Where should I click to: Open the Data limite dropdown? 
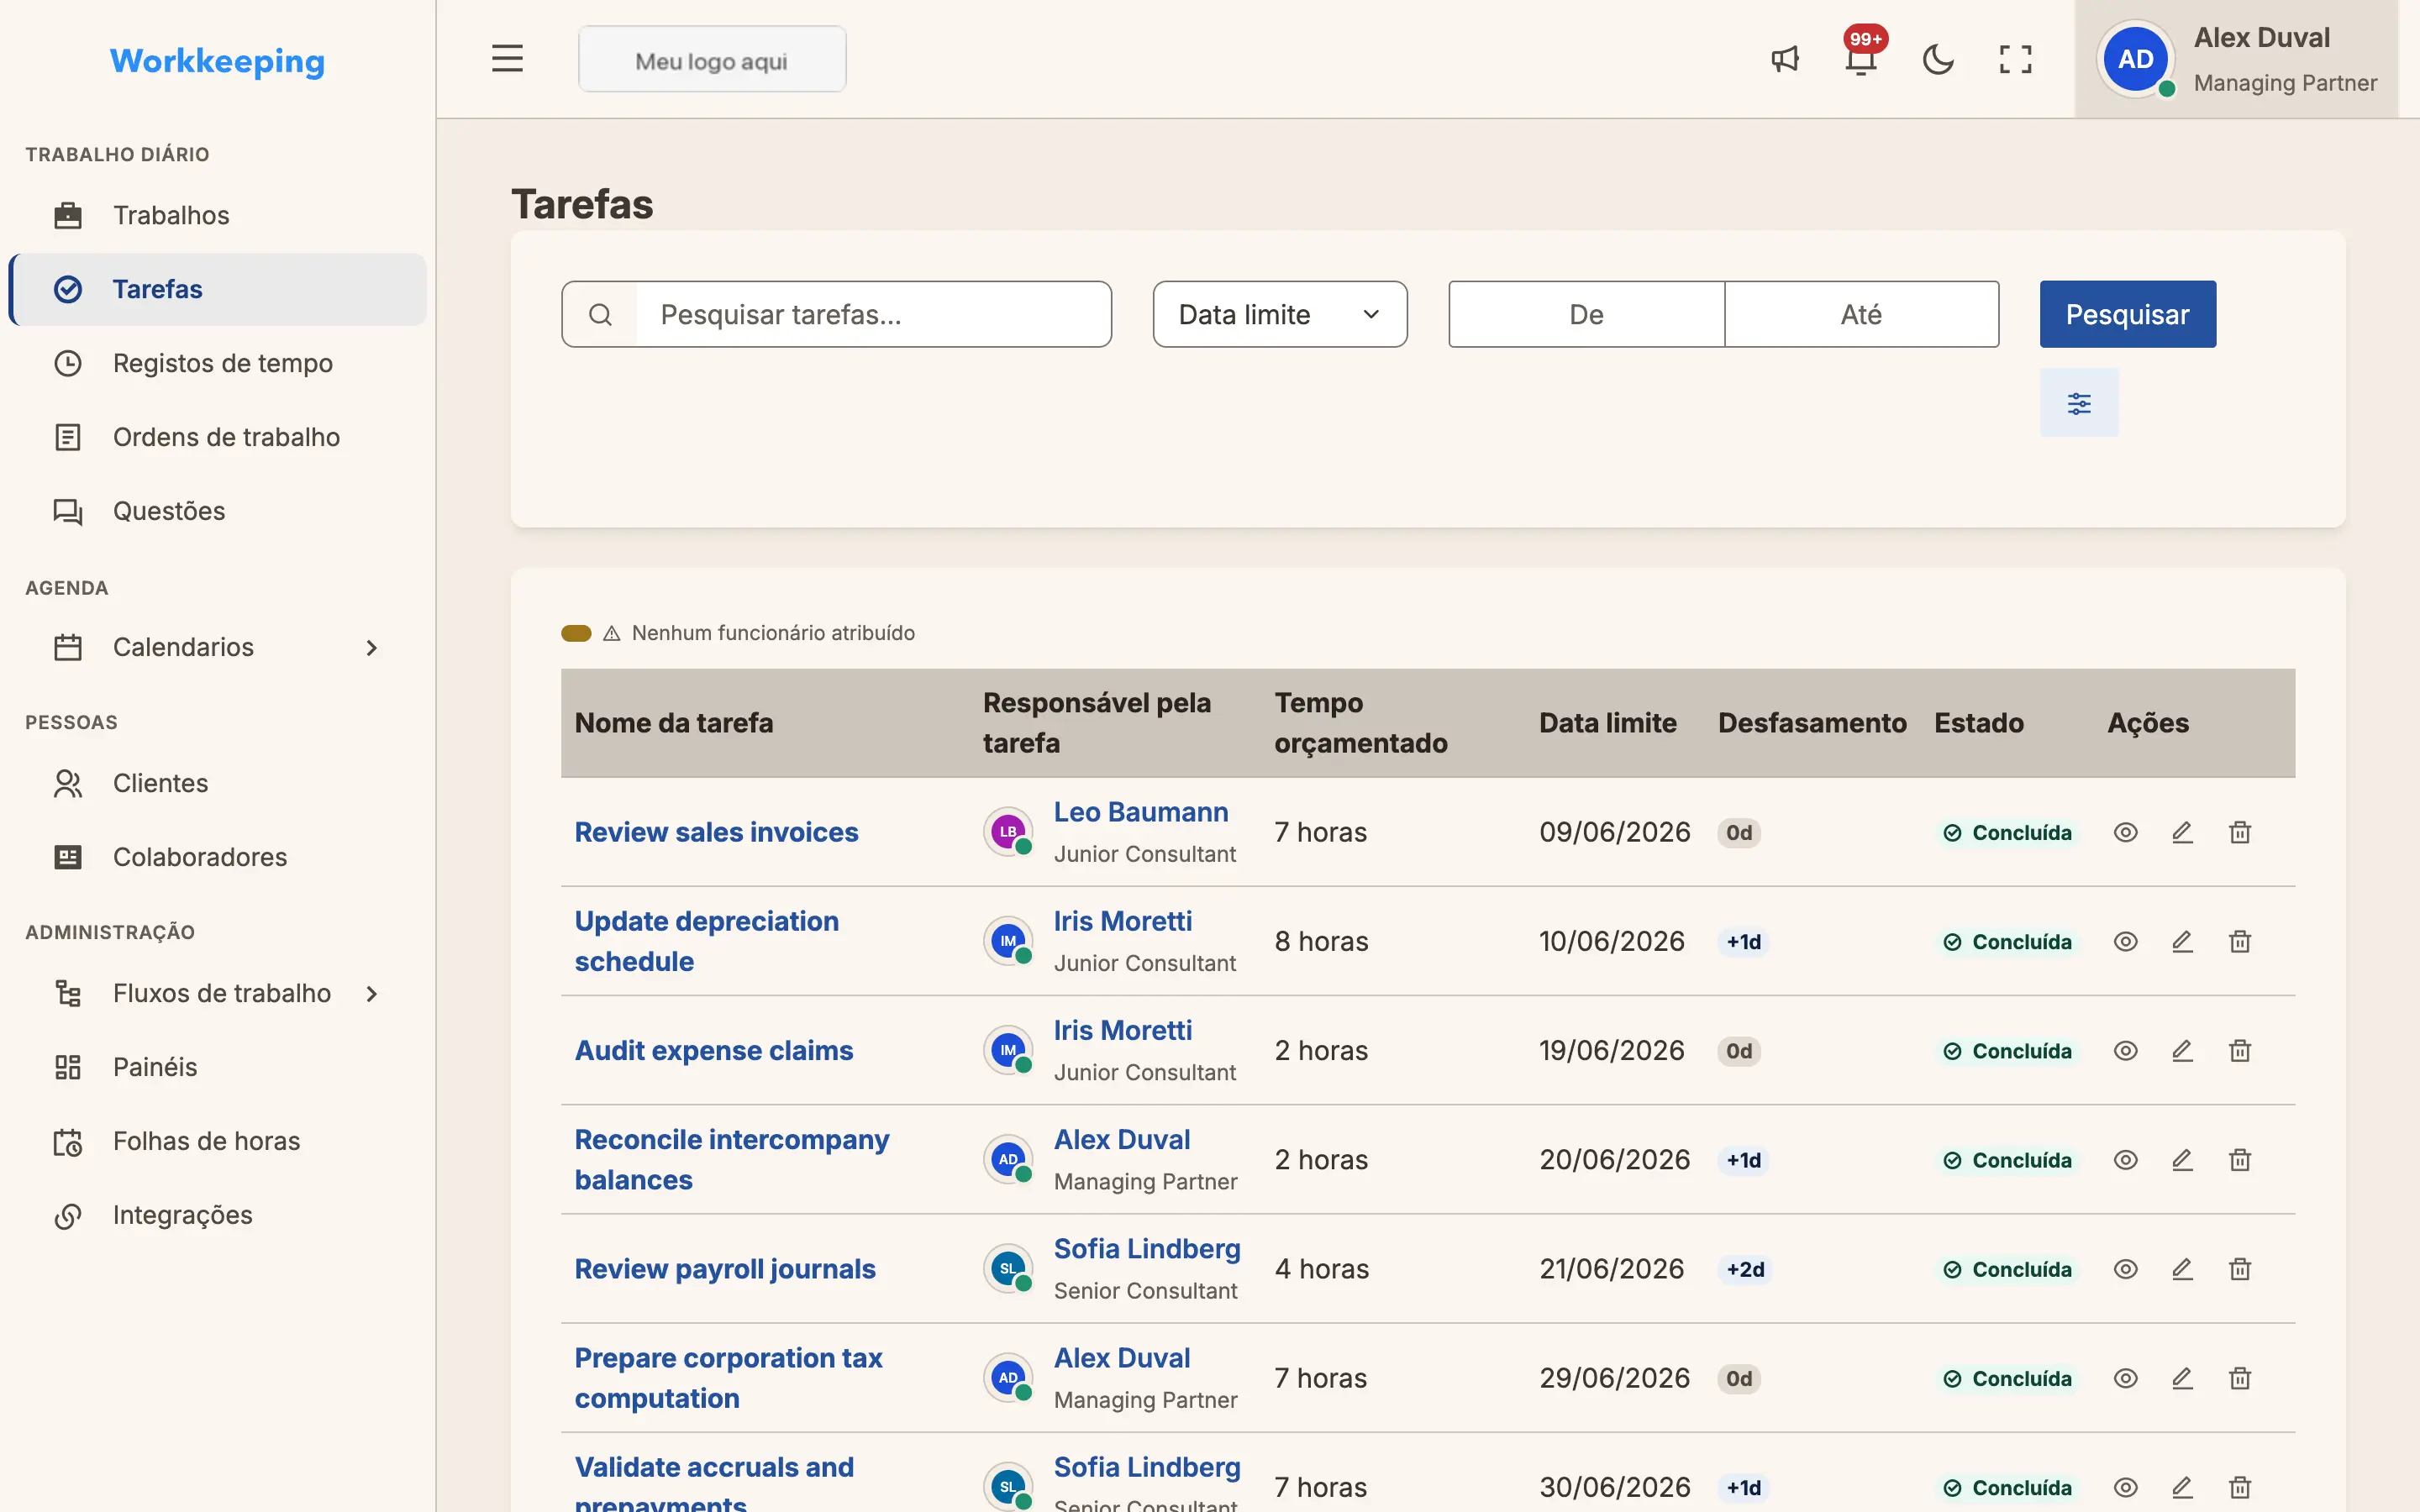[x=1279, y=314]
